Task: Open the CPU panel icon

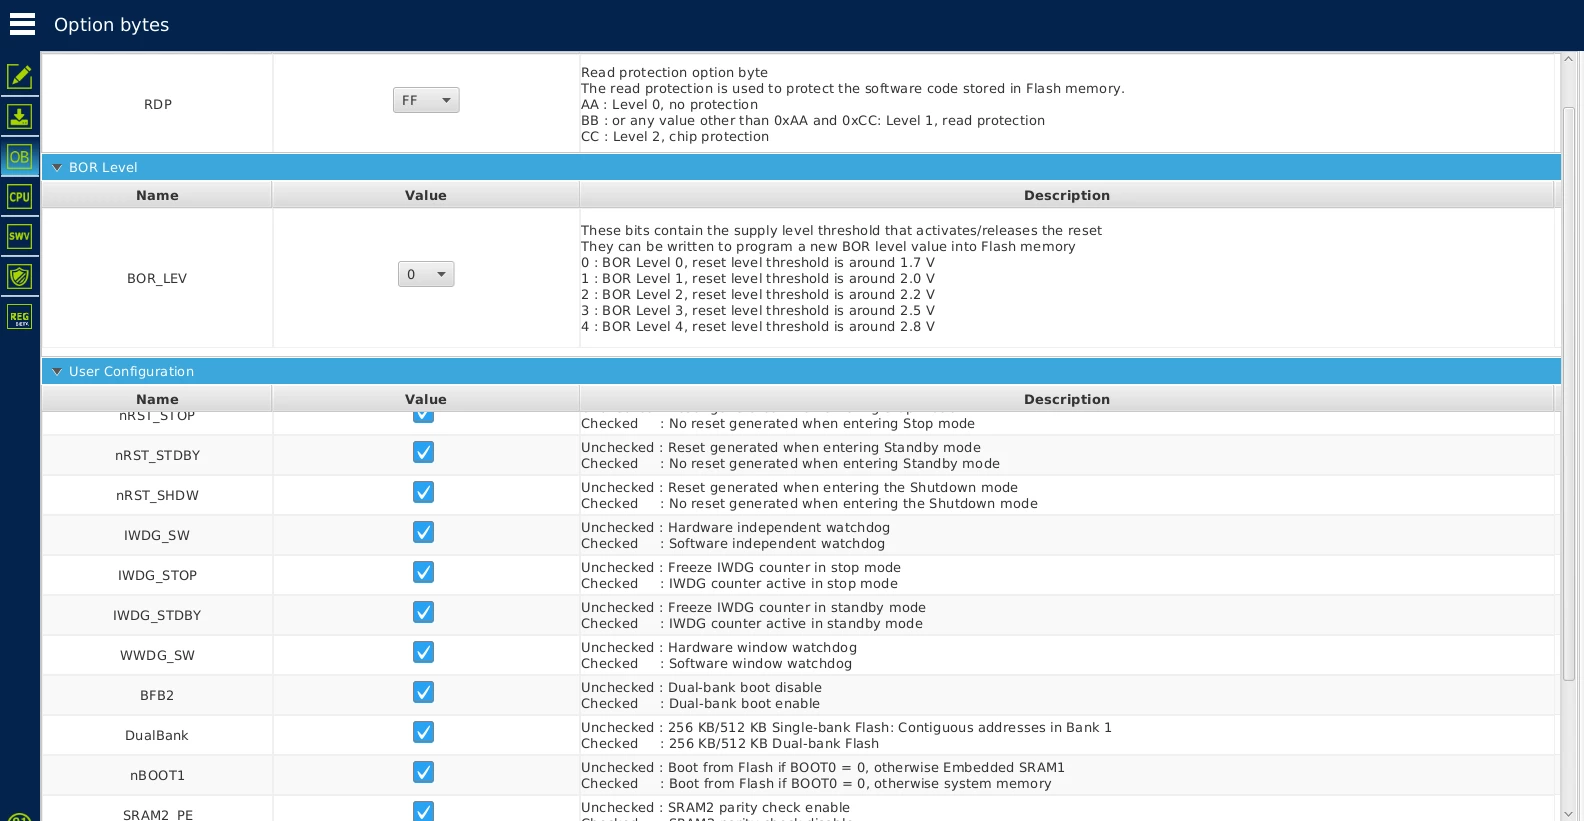Action: coord(19,197)
